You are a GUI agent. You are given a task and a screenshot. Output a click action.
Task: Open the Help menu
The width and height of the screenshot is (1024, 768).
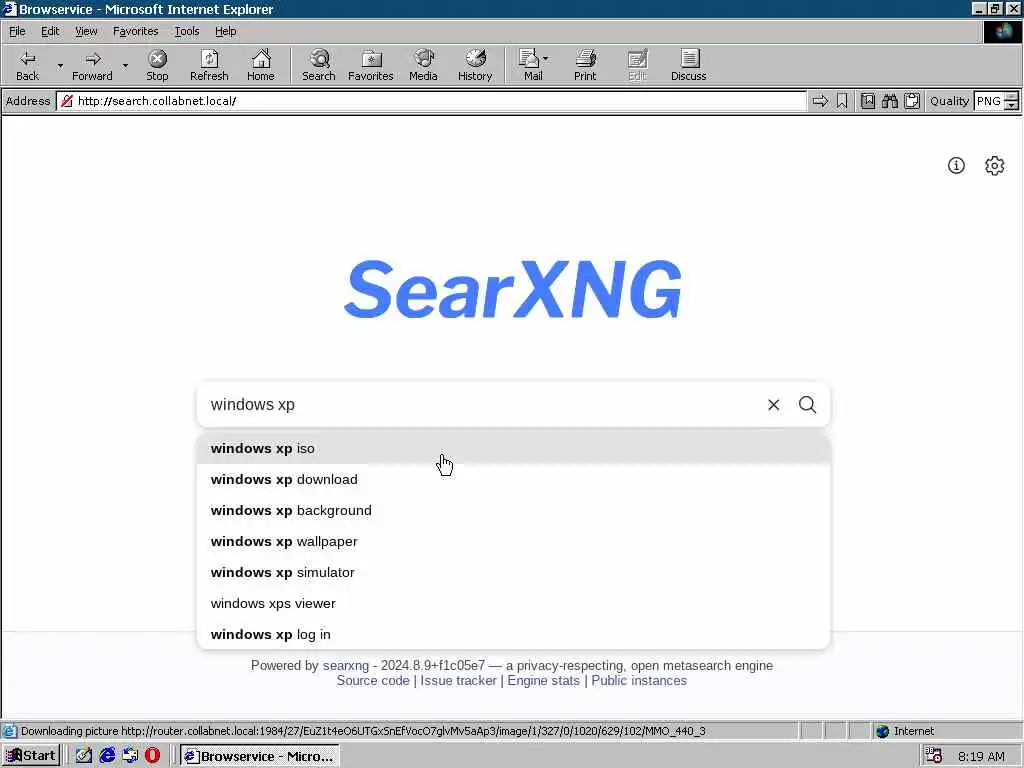click(x=225, y=31)
